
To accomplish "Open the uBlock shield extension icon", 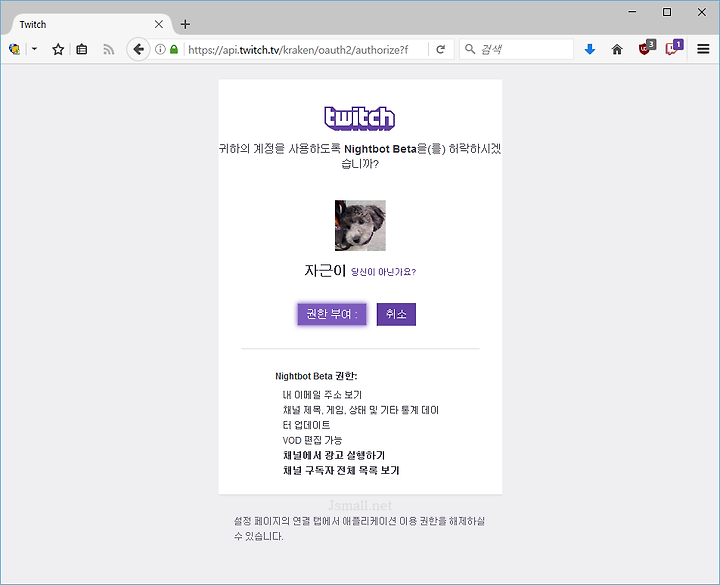I will (x=647, y=47).
